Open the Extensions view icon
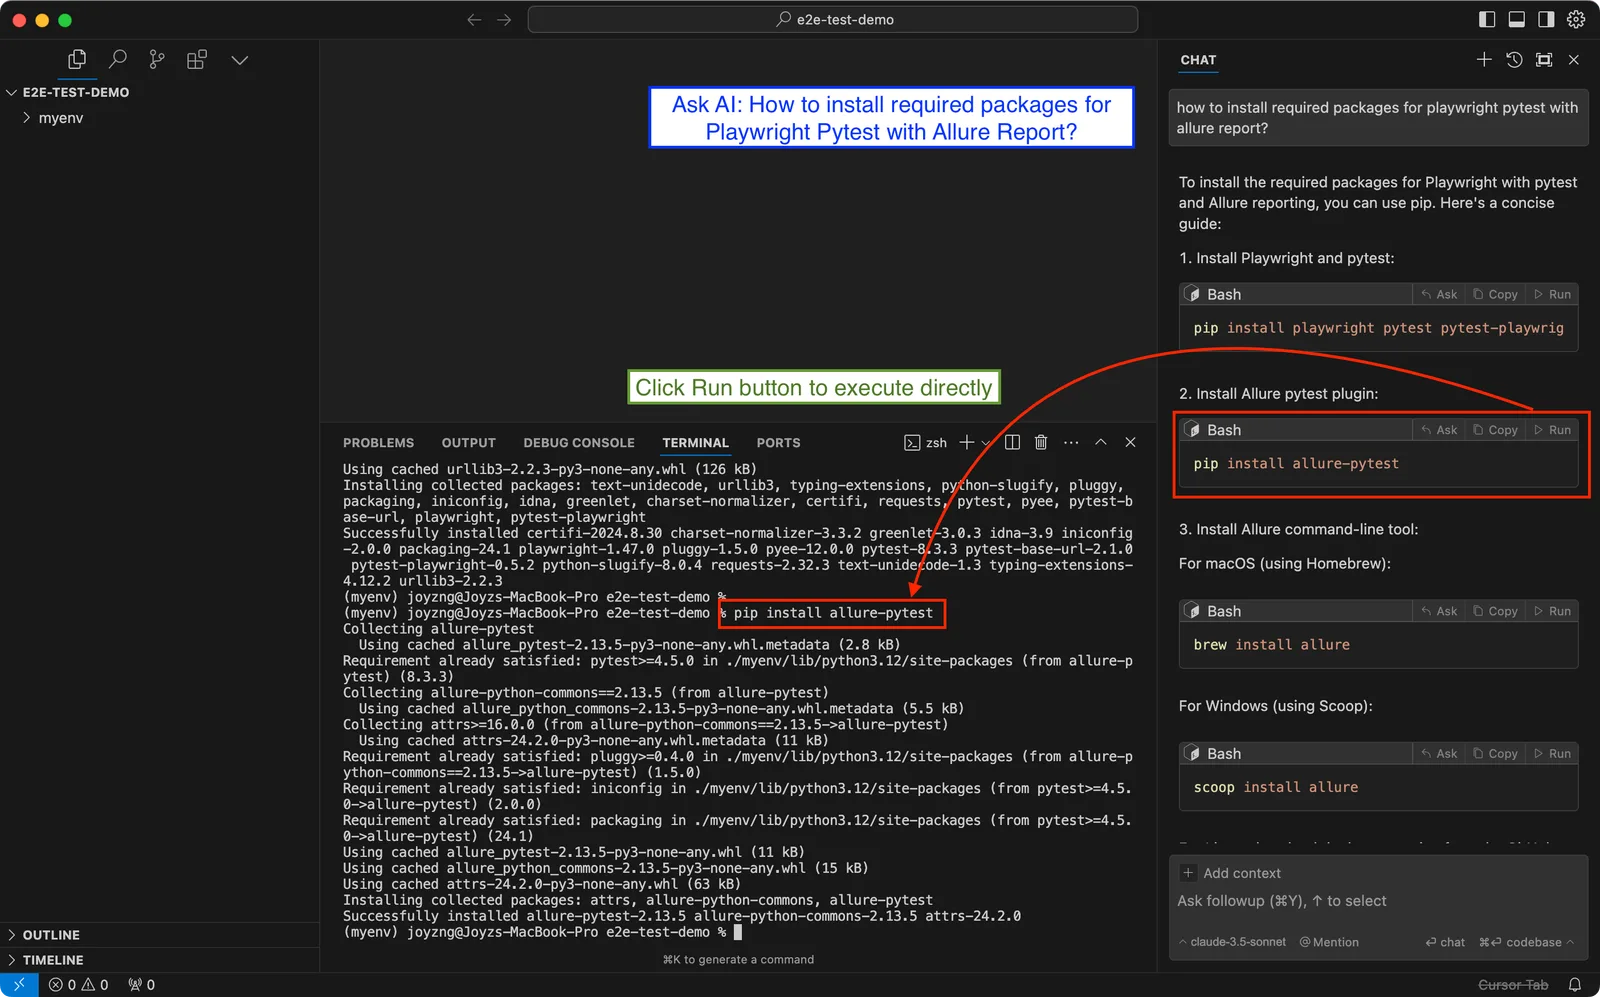This screenshot has height=997, width=1600. (197, 60)
